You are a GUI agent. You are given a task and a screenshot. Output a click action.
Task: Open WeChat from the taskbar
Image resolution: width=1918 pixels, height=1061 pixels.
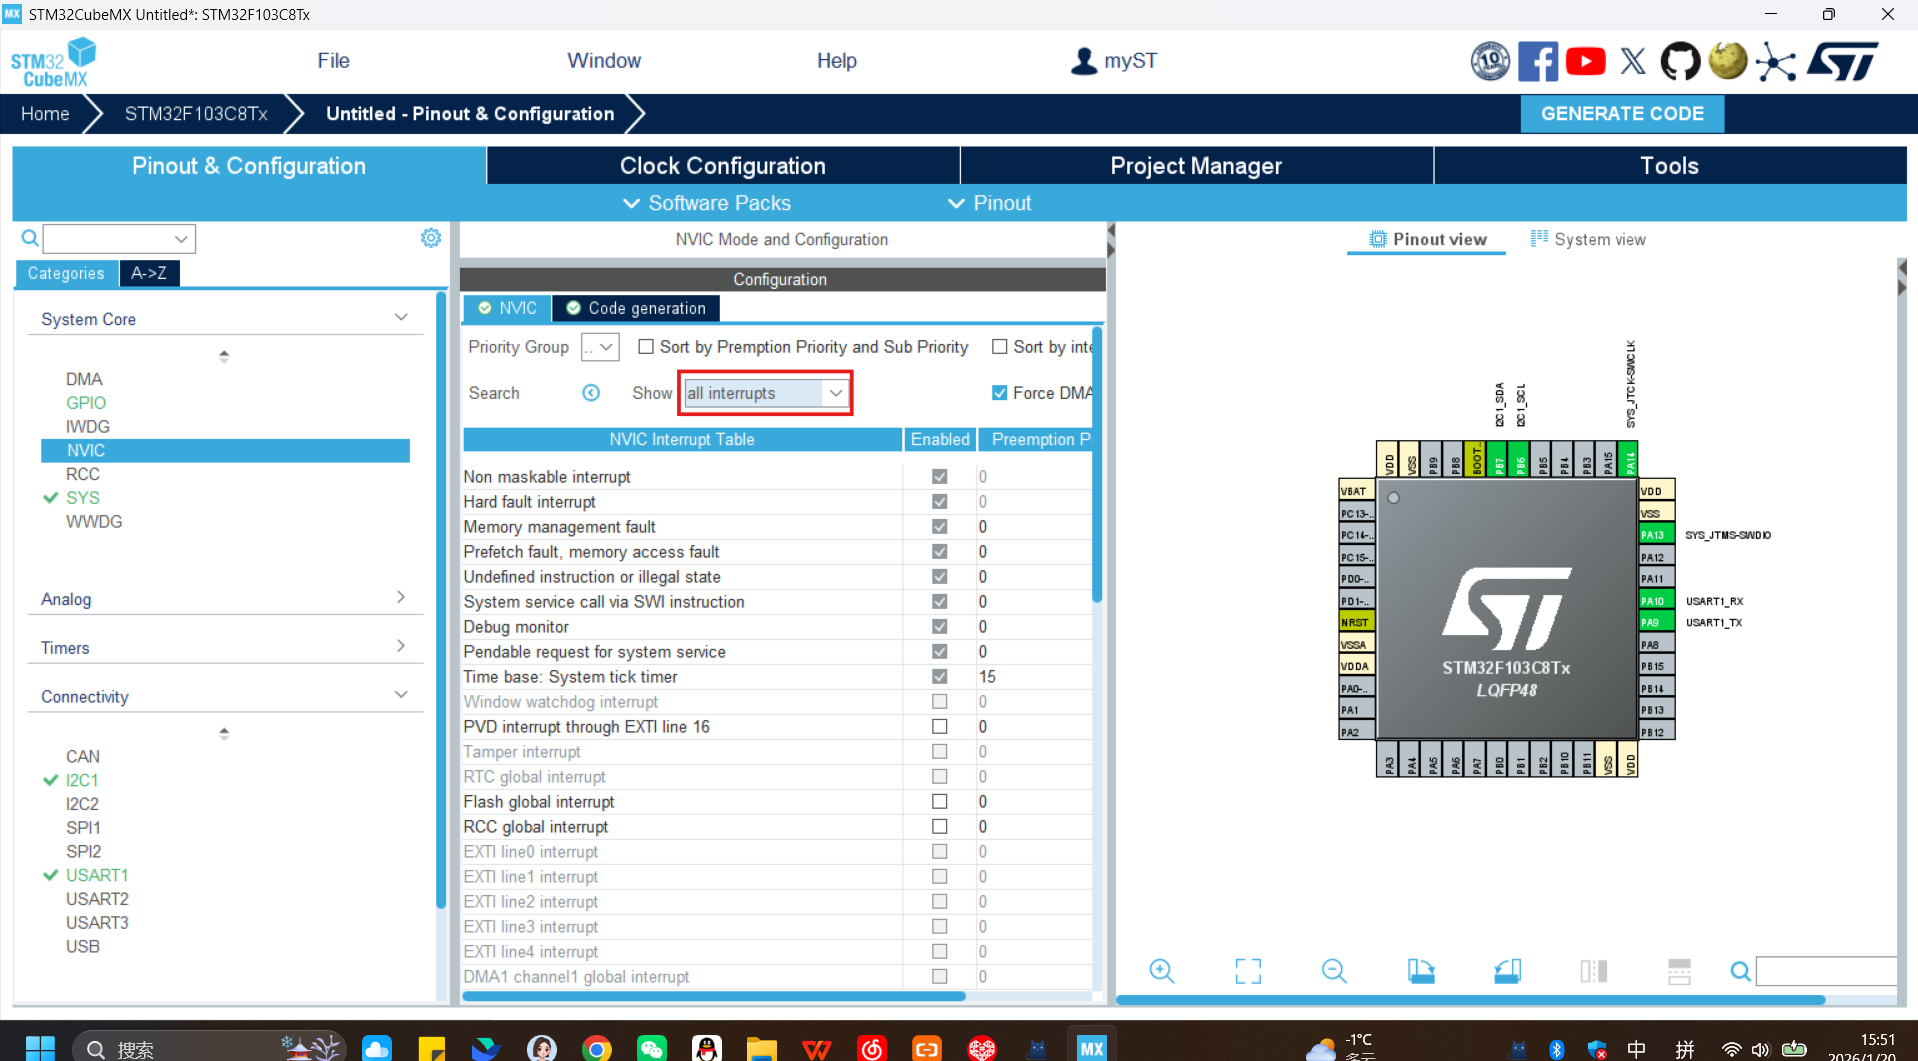click(652, 1048)
